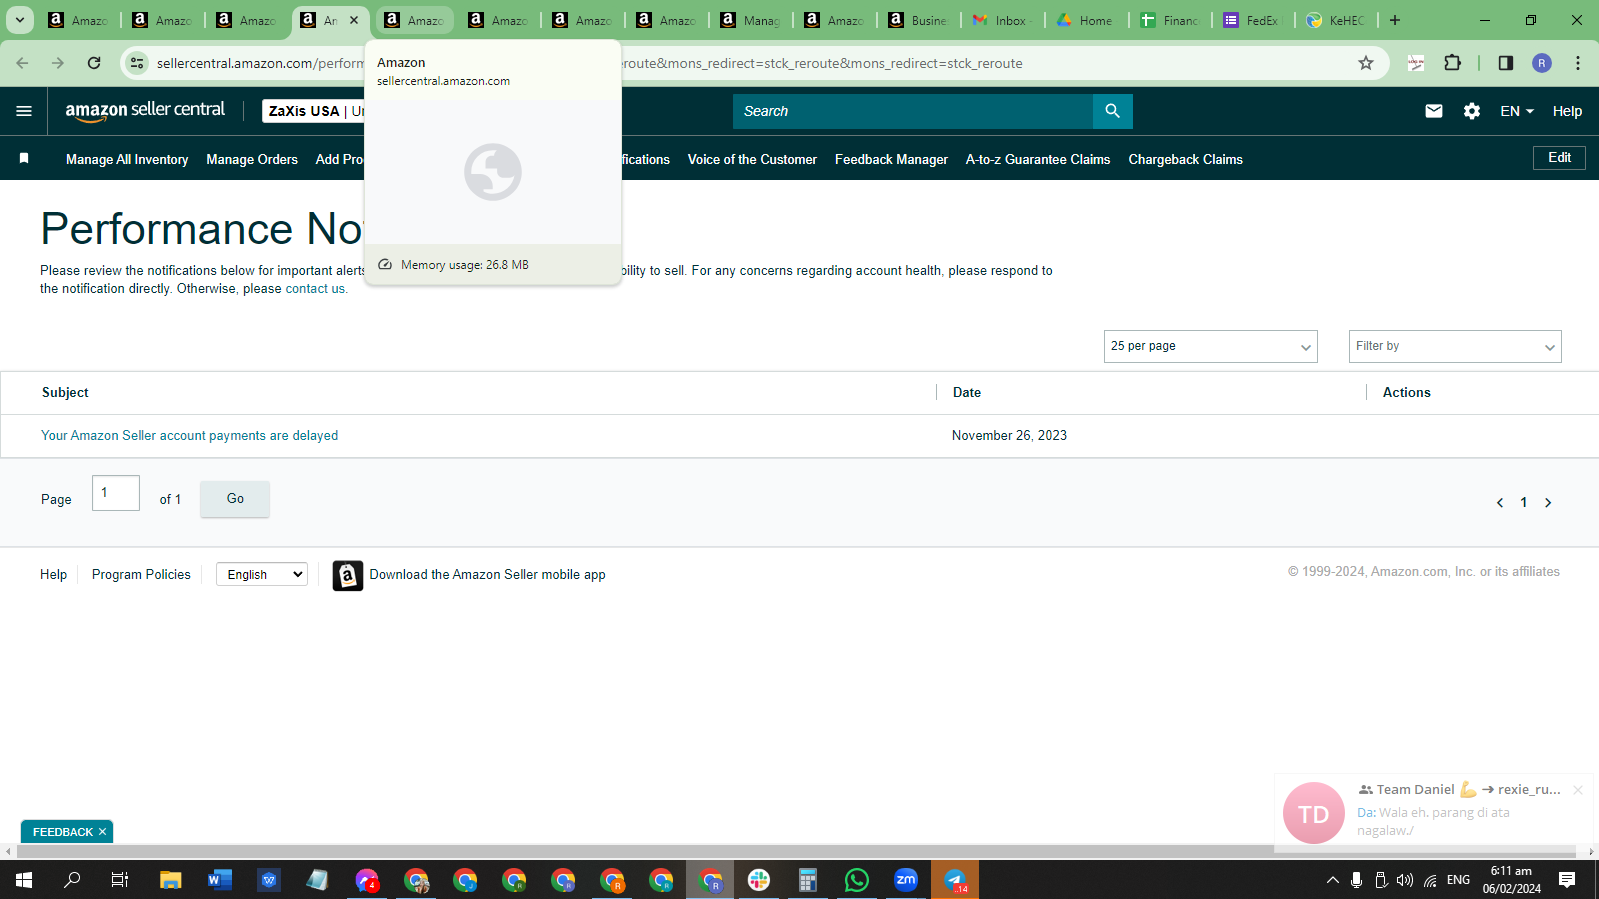
Task: Open Microsoft Word from the taskbar
Action: pos(220,880)
